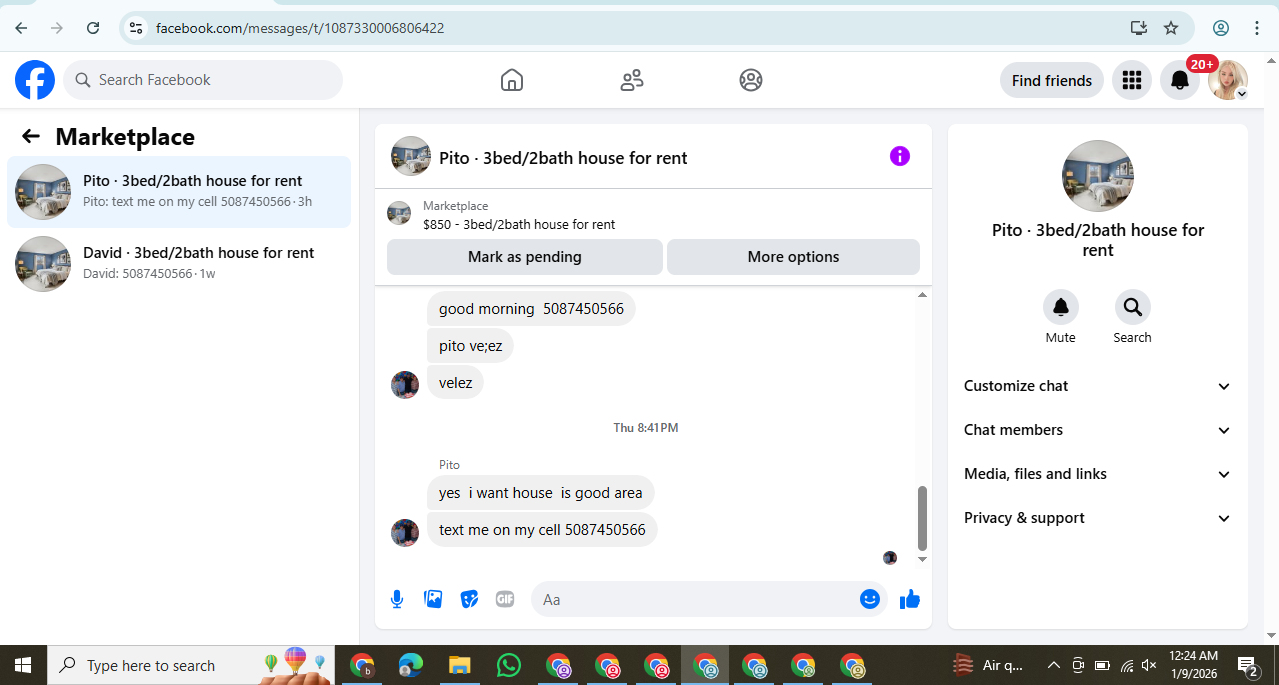
Task: Open Windows Start menu
Action: 23,665
